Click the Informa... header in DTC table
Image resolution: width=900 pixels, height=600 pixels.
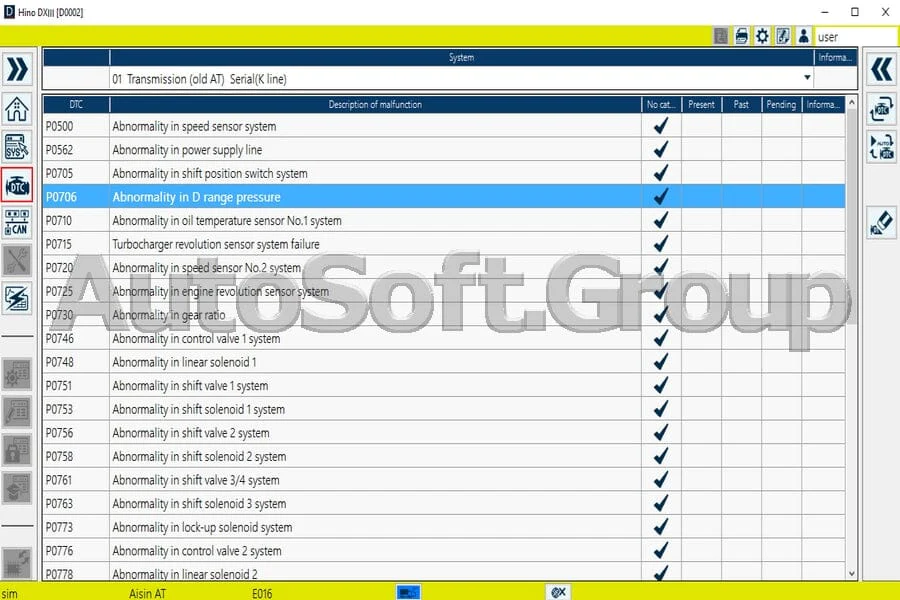[x=823, y=104]
